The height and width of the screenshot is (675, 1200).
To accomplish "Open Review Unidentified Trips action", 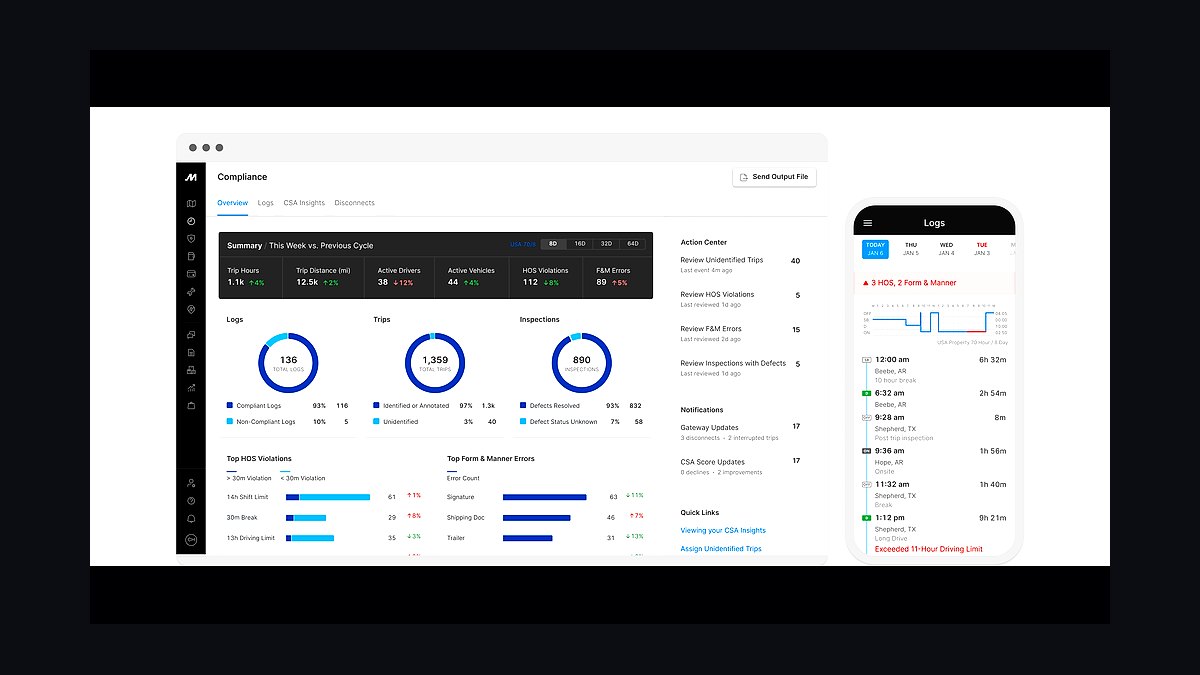I will [740, 265].
